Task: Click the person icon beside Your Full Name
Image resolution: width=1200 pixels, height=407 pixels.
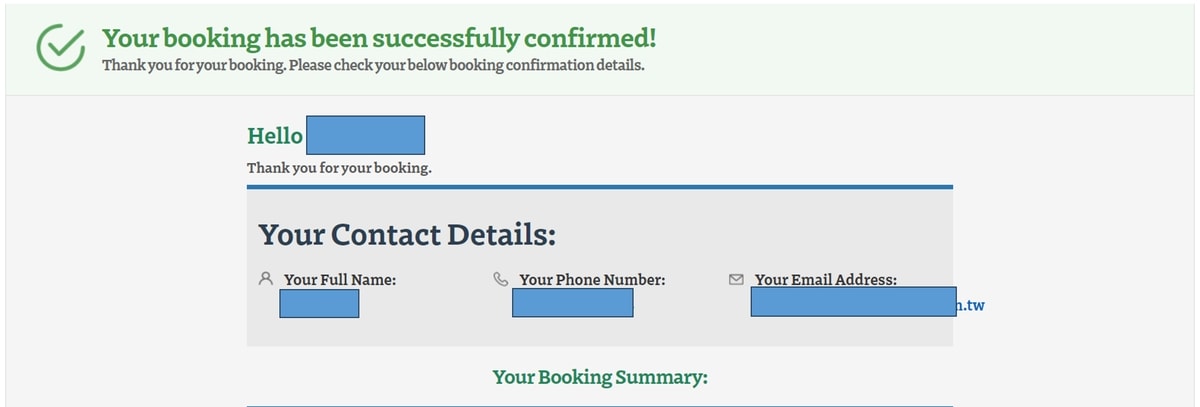Action: pyautogui.click(x=265, y=279)
